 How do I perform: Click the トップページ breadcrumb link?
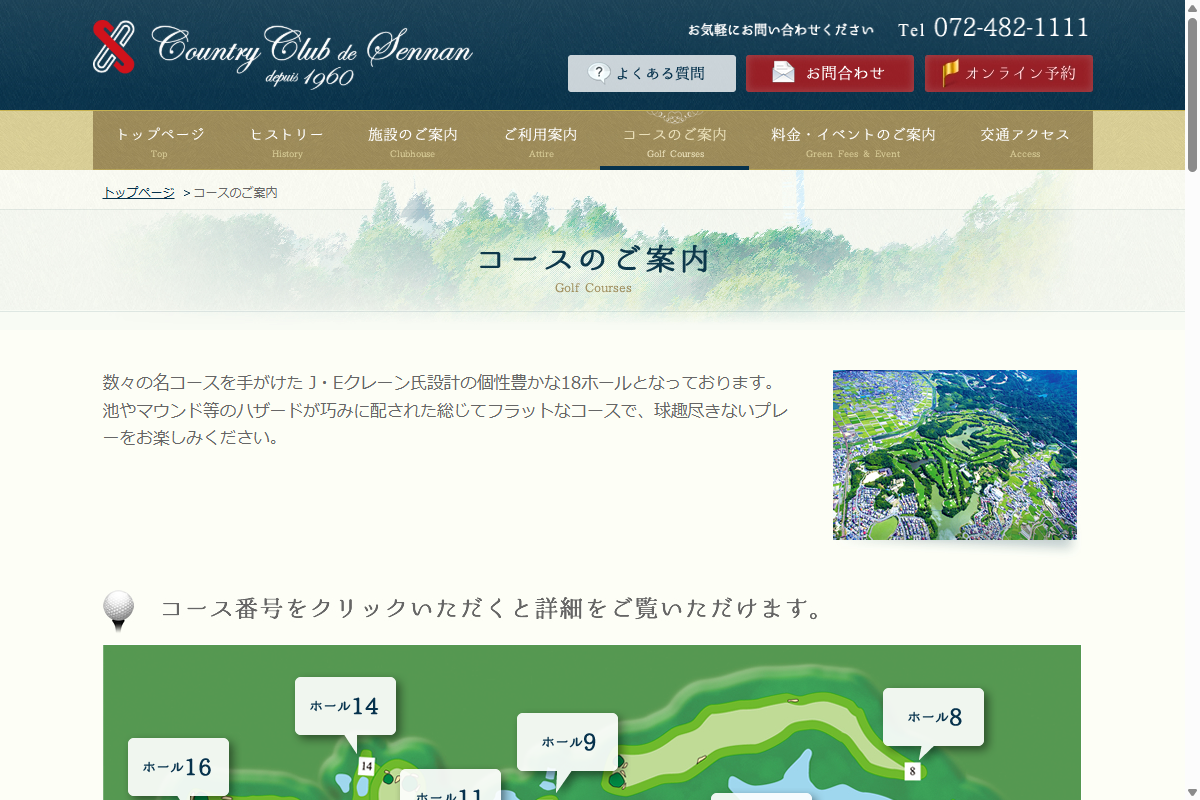[x=139, y=193]
